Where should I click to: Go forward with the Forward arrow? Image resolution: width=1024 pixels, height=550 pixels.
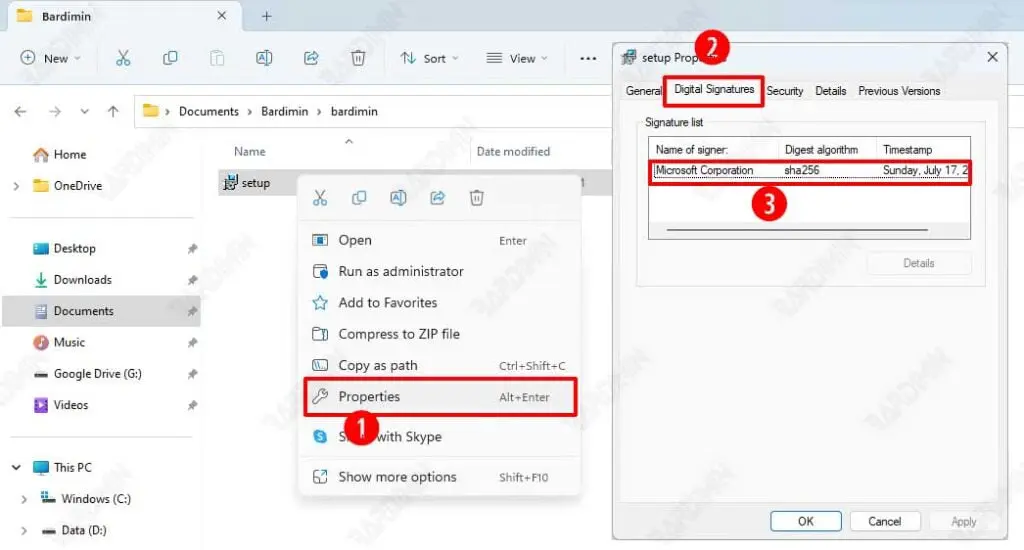[55, 112]
